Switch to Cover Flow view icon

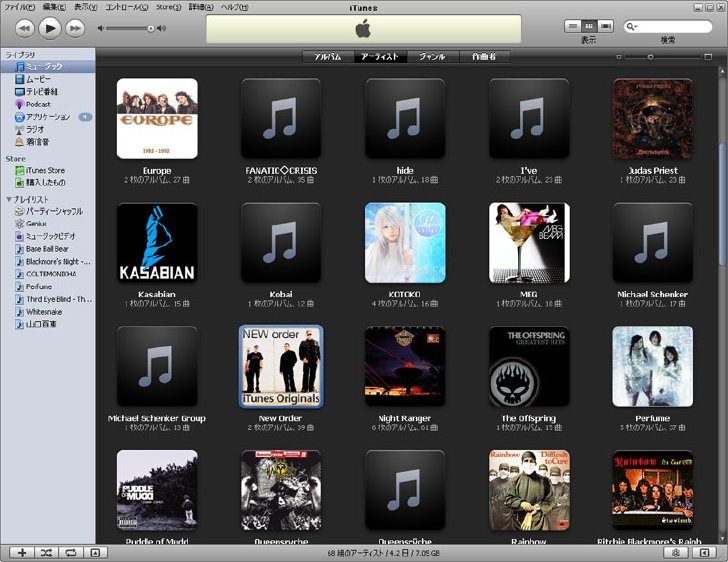point(605,26)
